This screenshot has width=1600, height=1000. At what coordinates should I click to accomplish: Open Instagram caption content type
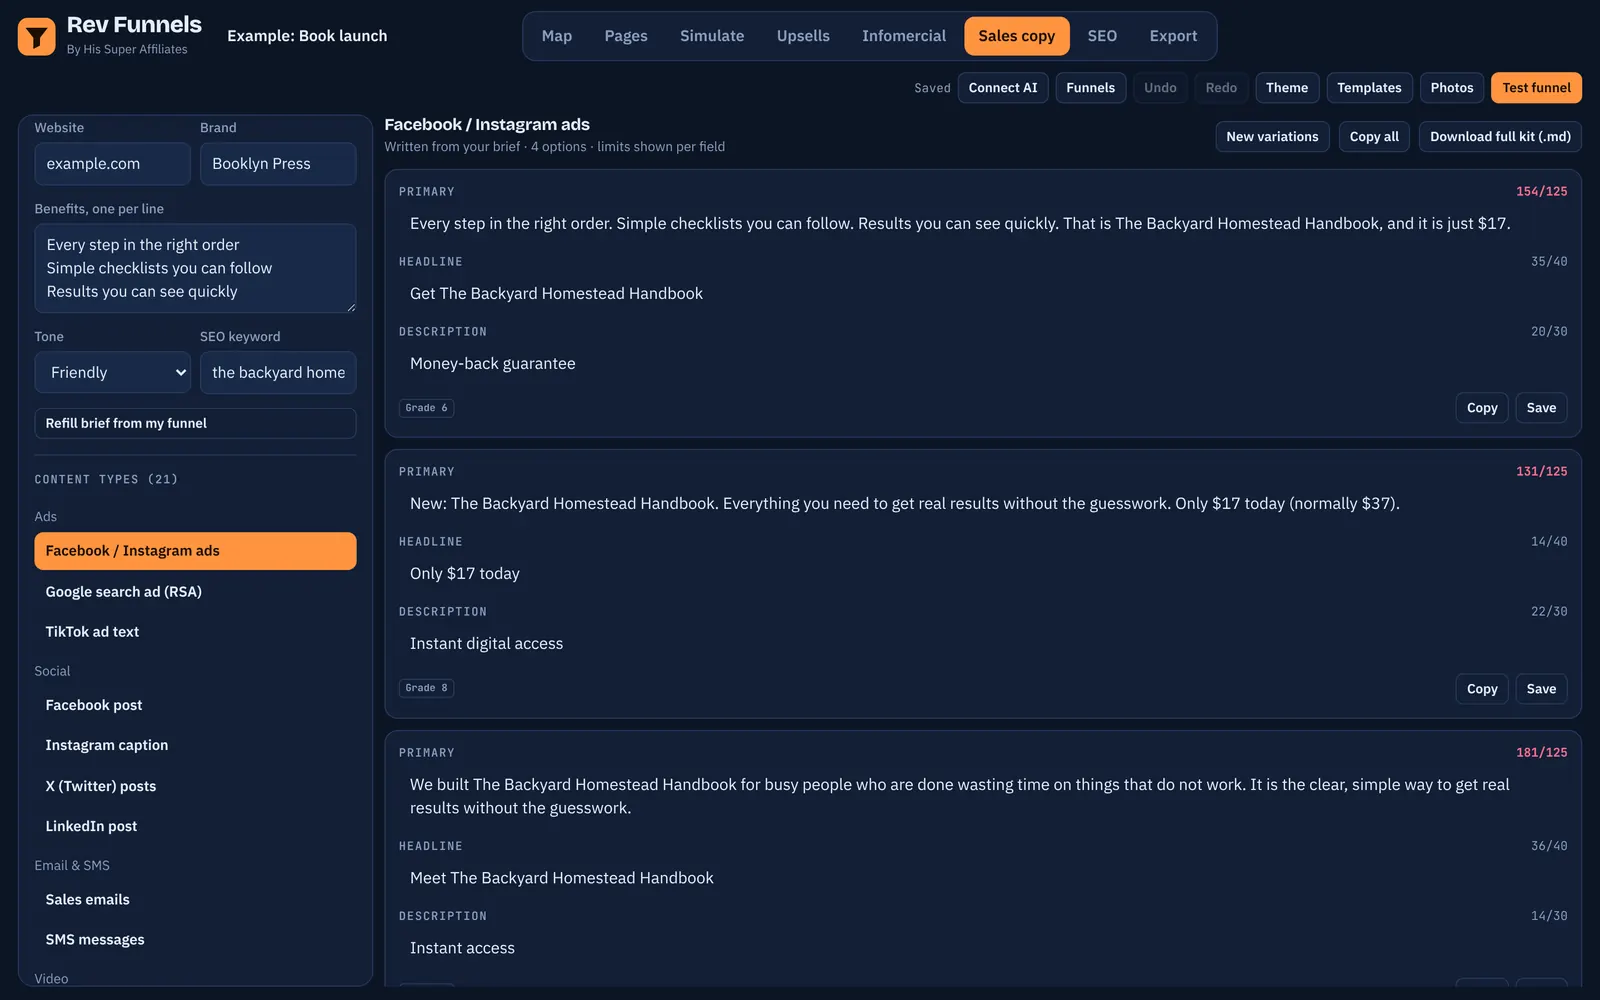pyautogui.click(x=195, y=745)
